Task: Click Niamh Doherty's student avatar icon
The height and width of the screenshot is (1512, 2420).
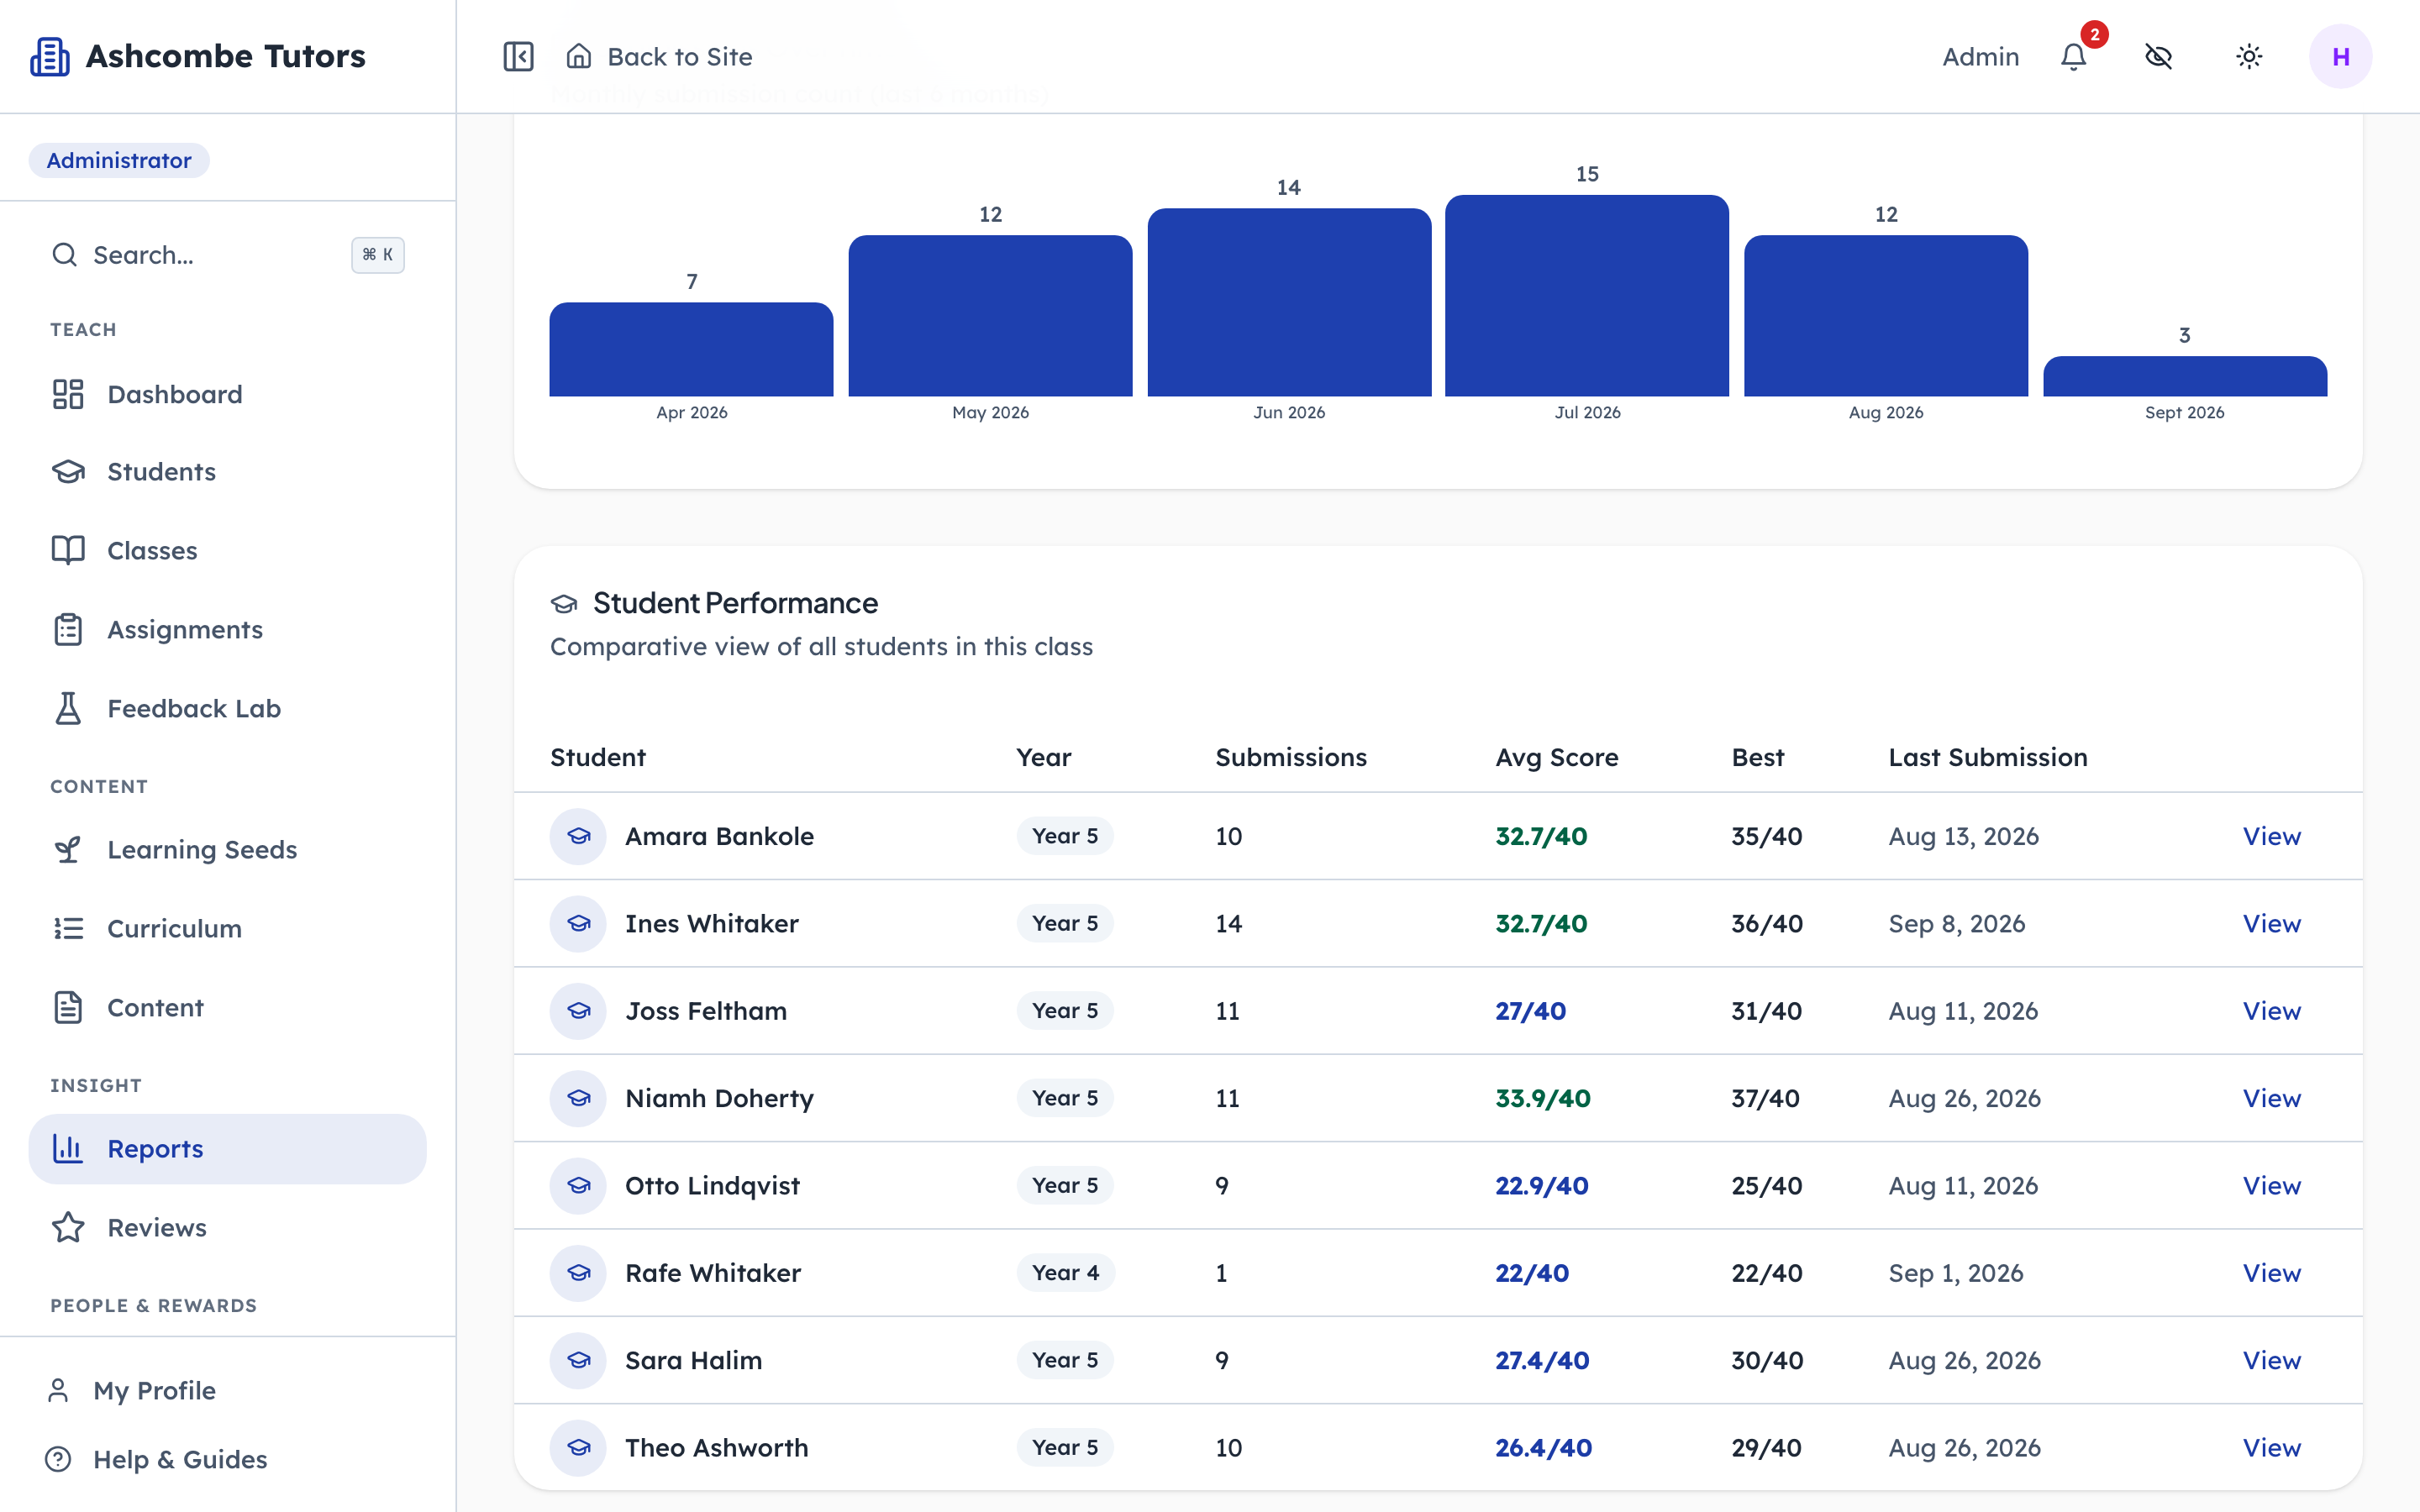Action: 578,1098
